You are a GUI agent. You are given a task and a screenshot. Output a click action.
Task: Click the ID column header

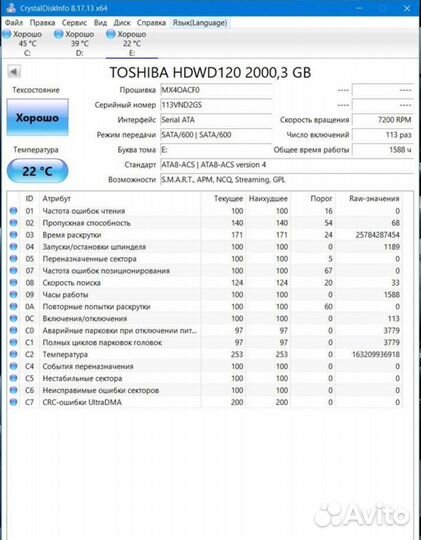[30, 199]
